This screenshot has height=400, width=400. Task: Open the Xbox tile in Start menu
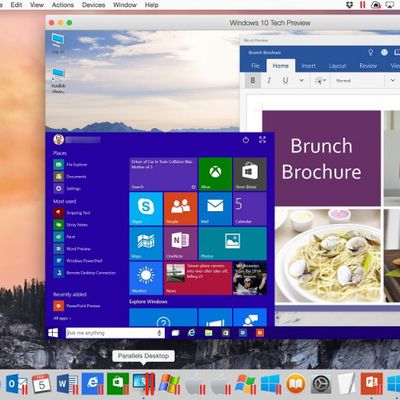pos(215,174)
